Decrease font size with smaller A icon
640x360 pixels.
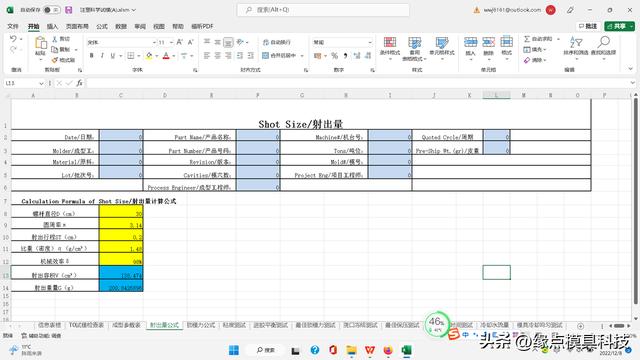click(191, 42)
